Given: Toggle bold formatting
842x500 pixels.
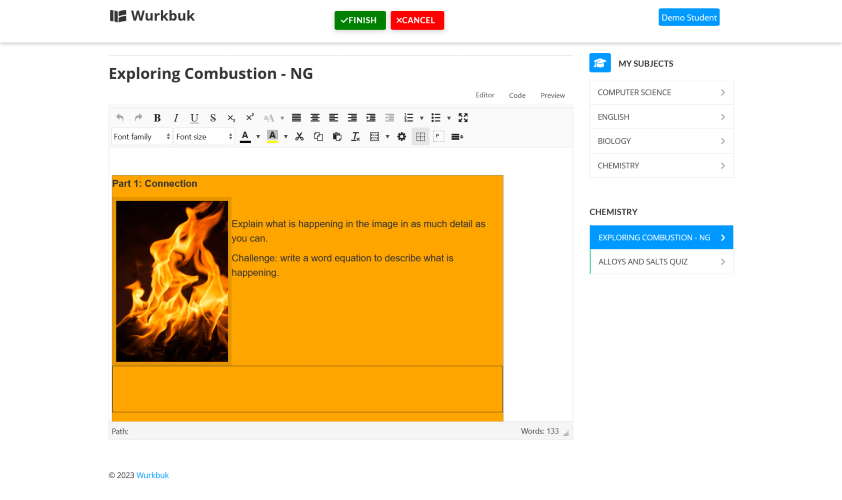Looking at the screenshot, I should 157,118.
